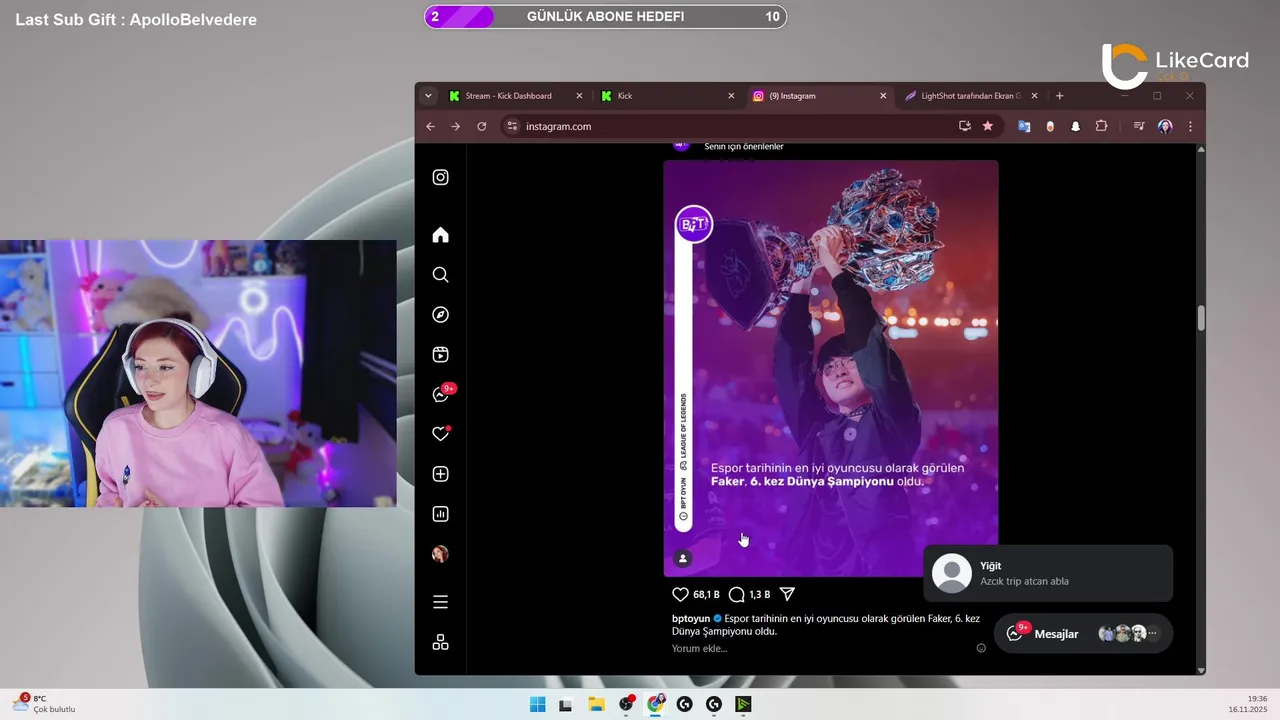This screenshot has height=720, width=1280.
Task: Click the 'Senin için önerilenler' text
Action: (744, 147)
